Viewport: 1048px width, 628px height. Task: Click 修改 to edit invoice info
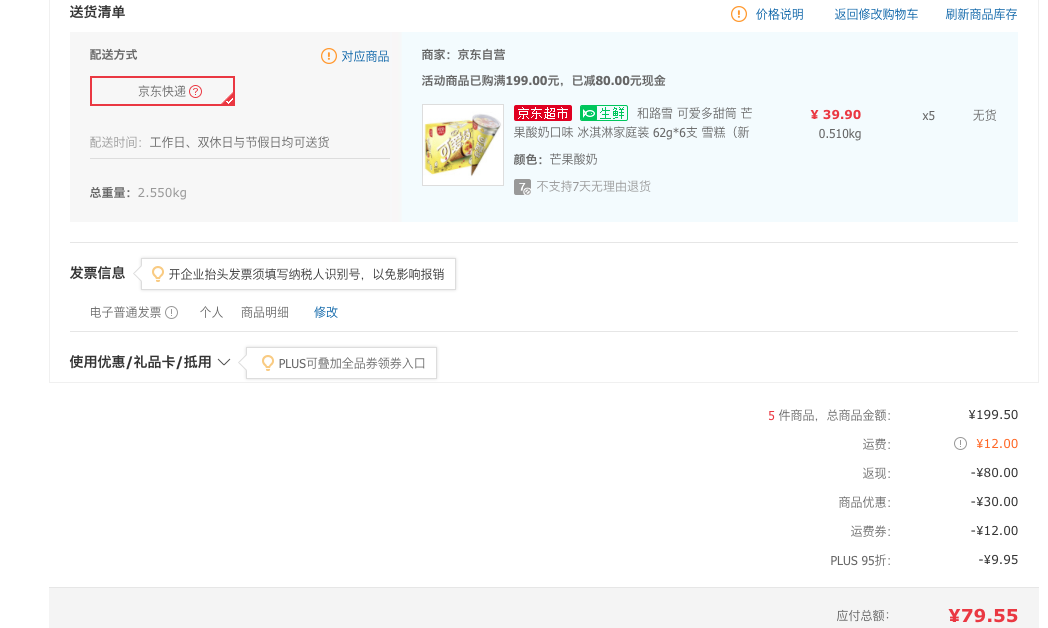tap(326, 312)
